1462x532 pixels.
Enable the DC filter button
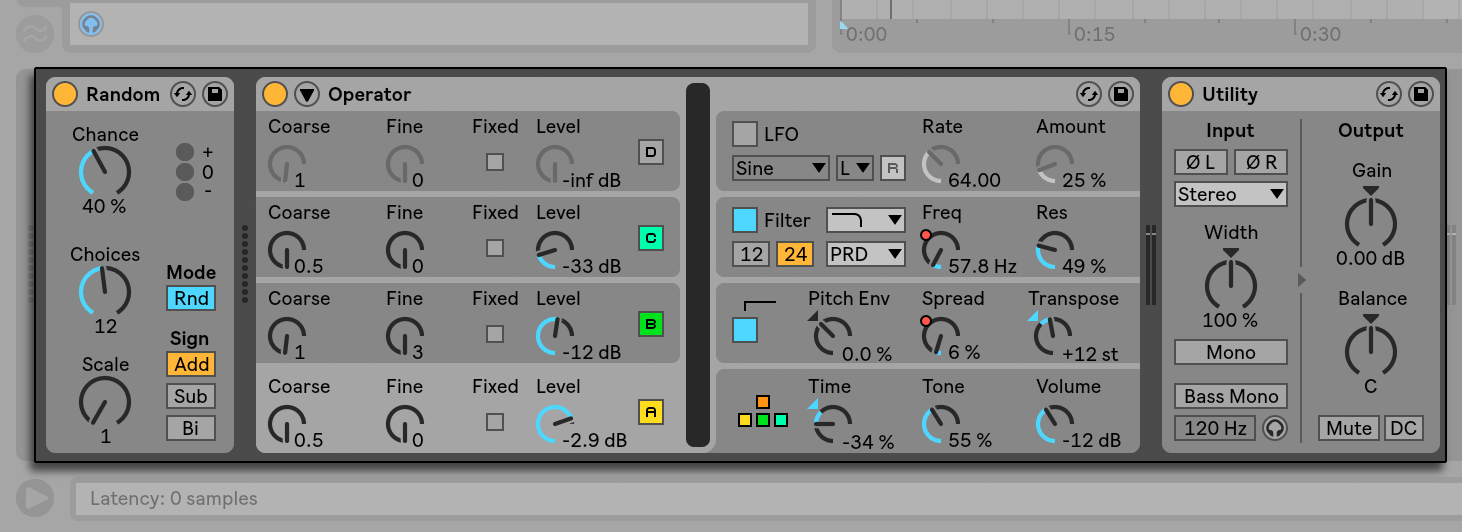point(1403,428)
